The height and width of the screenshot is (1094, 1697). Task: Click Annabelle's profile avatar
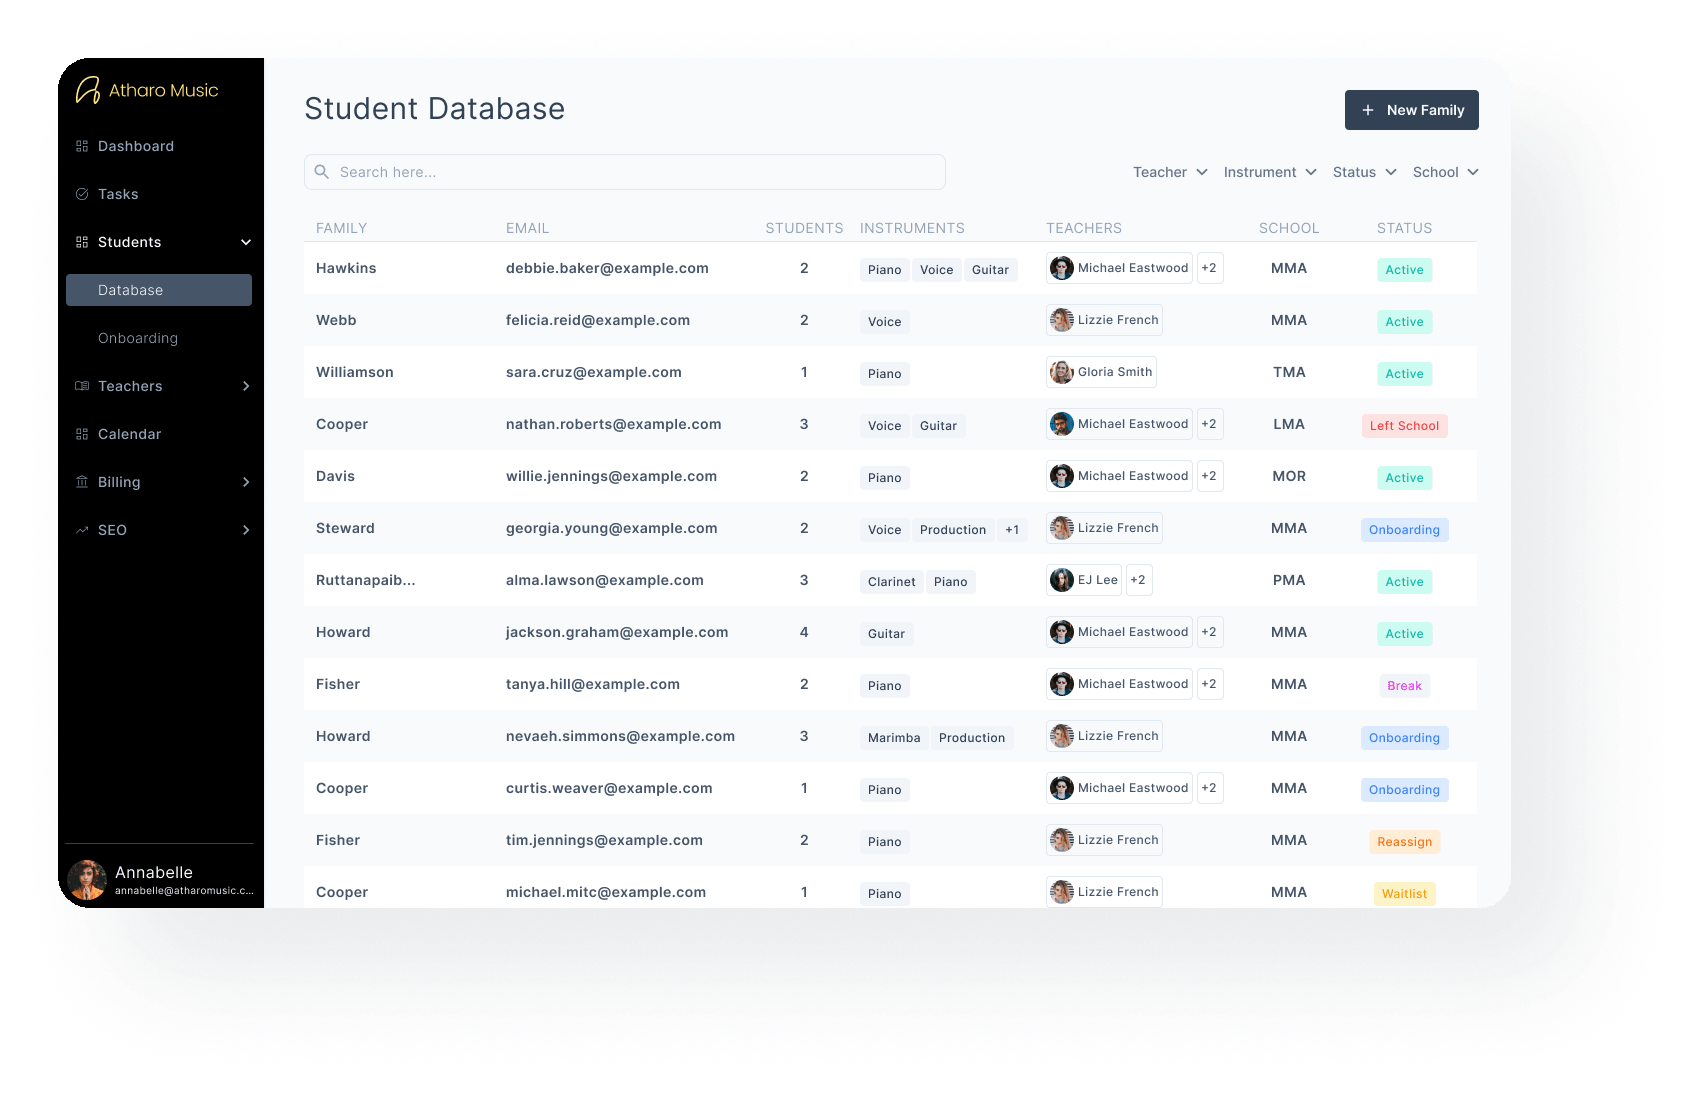(87, 880)
